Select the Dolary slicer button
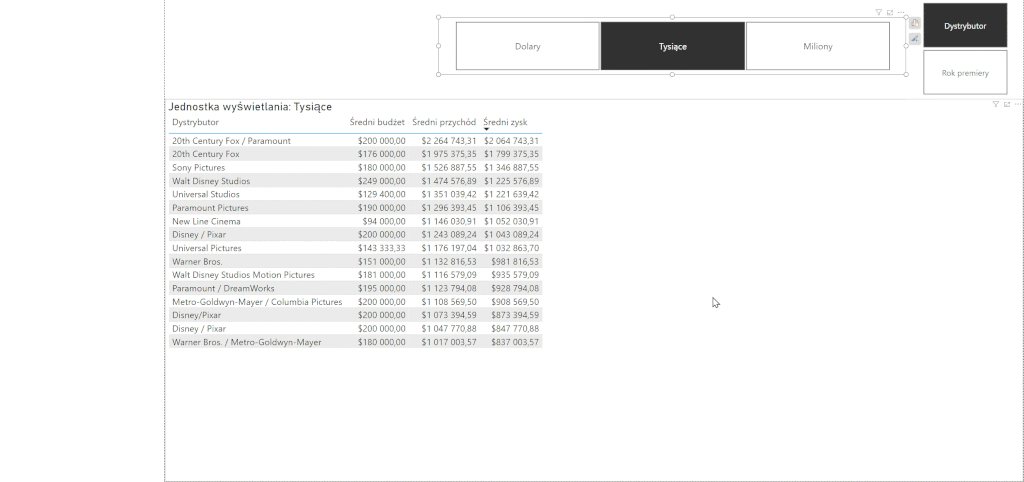 (x=528, y=46)
